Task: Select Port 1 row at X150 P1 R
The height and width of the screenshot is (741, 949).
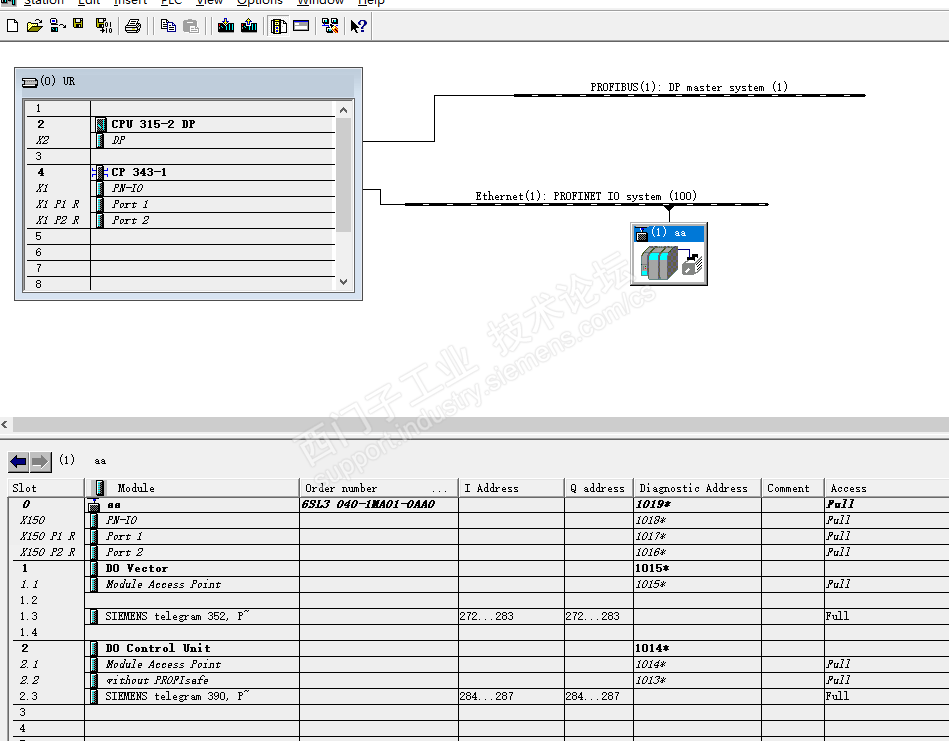Action: (x=478, y=536)
